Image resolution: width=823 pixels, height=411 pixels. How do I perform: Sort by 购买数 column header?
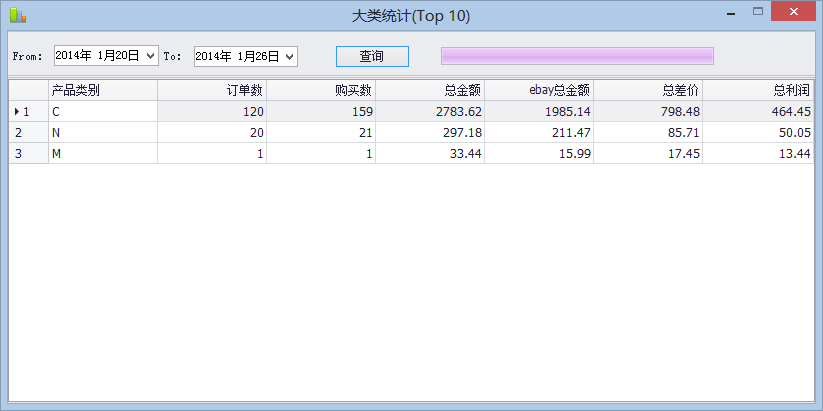321,90
